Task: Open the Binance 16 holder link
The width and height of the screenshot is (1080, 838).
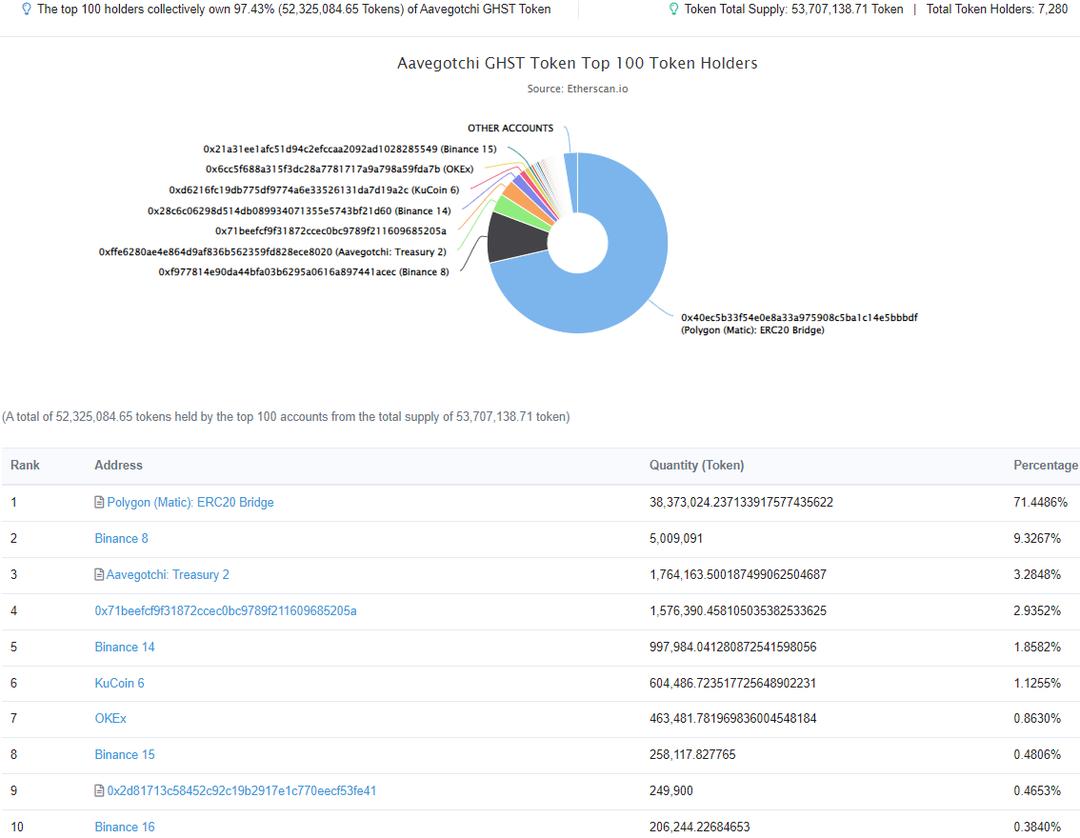Action: tap(124, 827)
